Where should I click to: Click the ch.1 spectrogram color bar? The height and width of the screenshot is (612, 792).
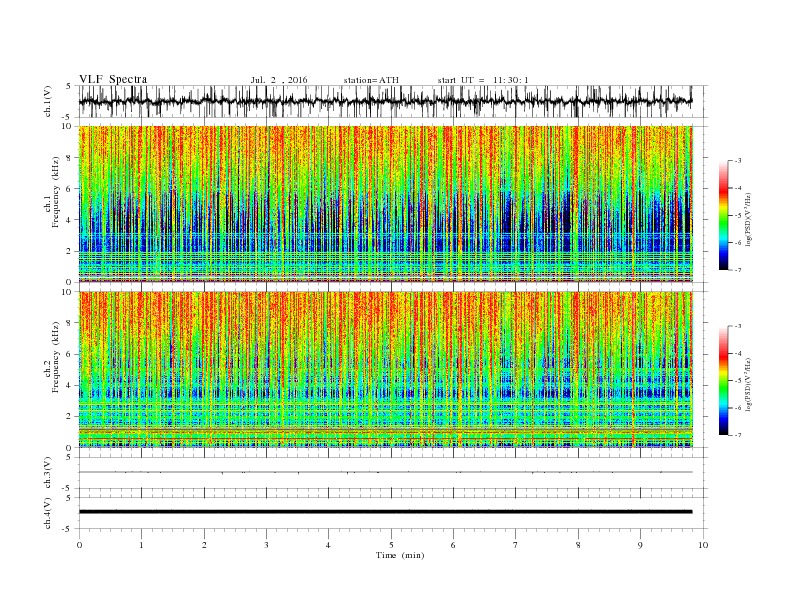(x=723, y=216)
